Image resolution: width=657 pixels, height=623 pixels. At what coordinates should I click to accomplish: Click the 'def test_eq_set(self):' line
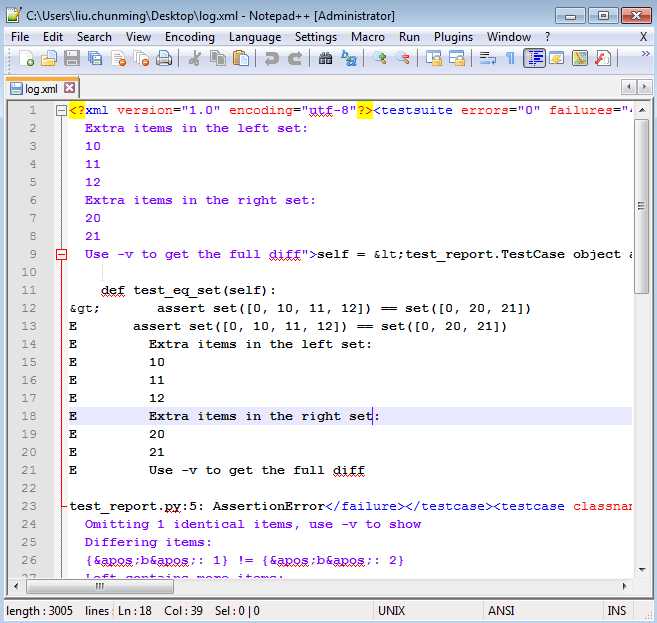click(188, 290)
